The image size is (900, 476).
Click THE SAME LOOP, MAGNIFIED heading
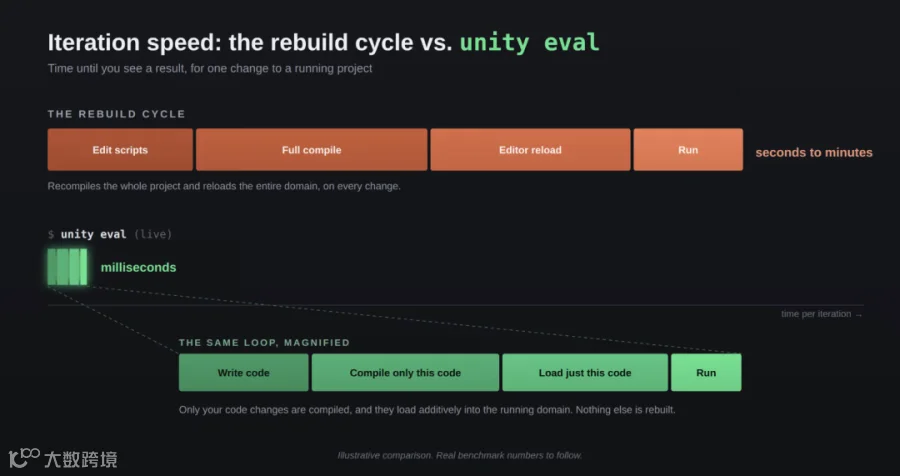pos(264,342)
